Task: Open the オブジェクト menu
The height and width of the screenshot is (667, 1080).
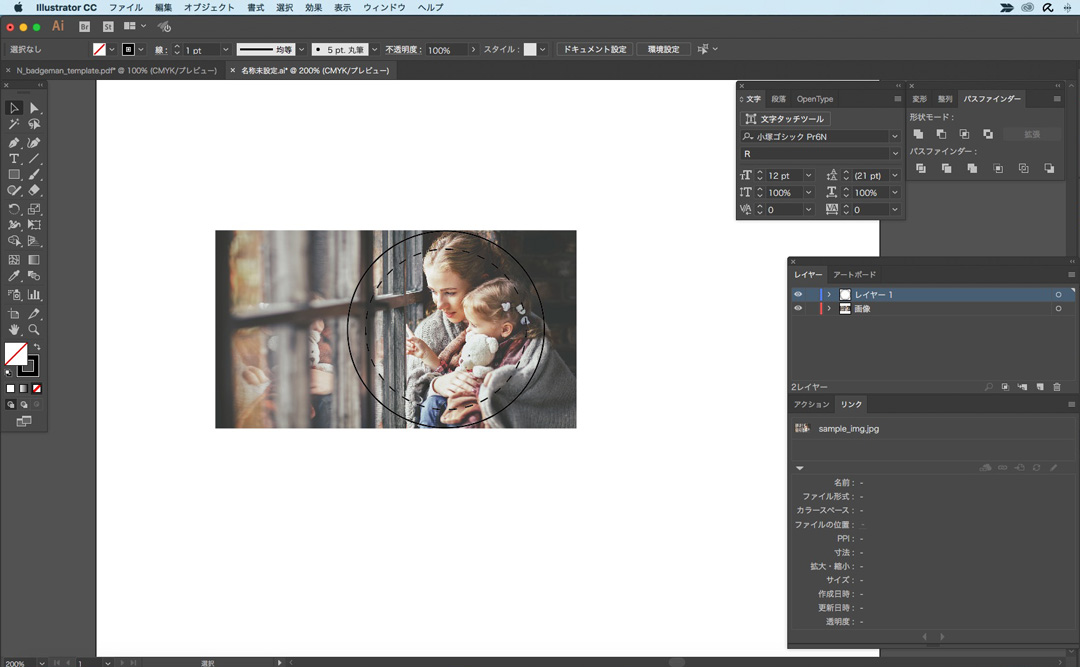Action: (210, 7)
